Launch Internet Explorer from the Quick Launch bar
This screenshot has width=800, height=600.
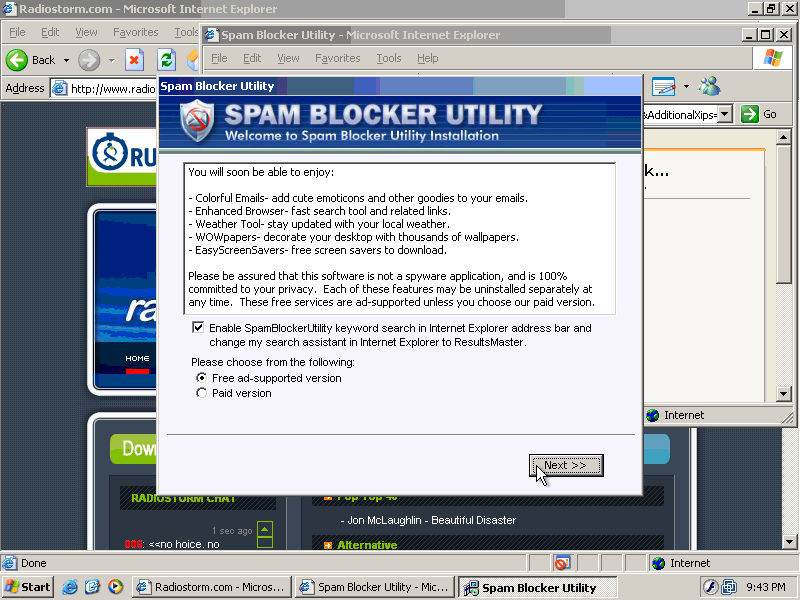coord(70,587)
